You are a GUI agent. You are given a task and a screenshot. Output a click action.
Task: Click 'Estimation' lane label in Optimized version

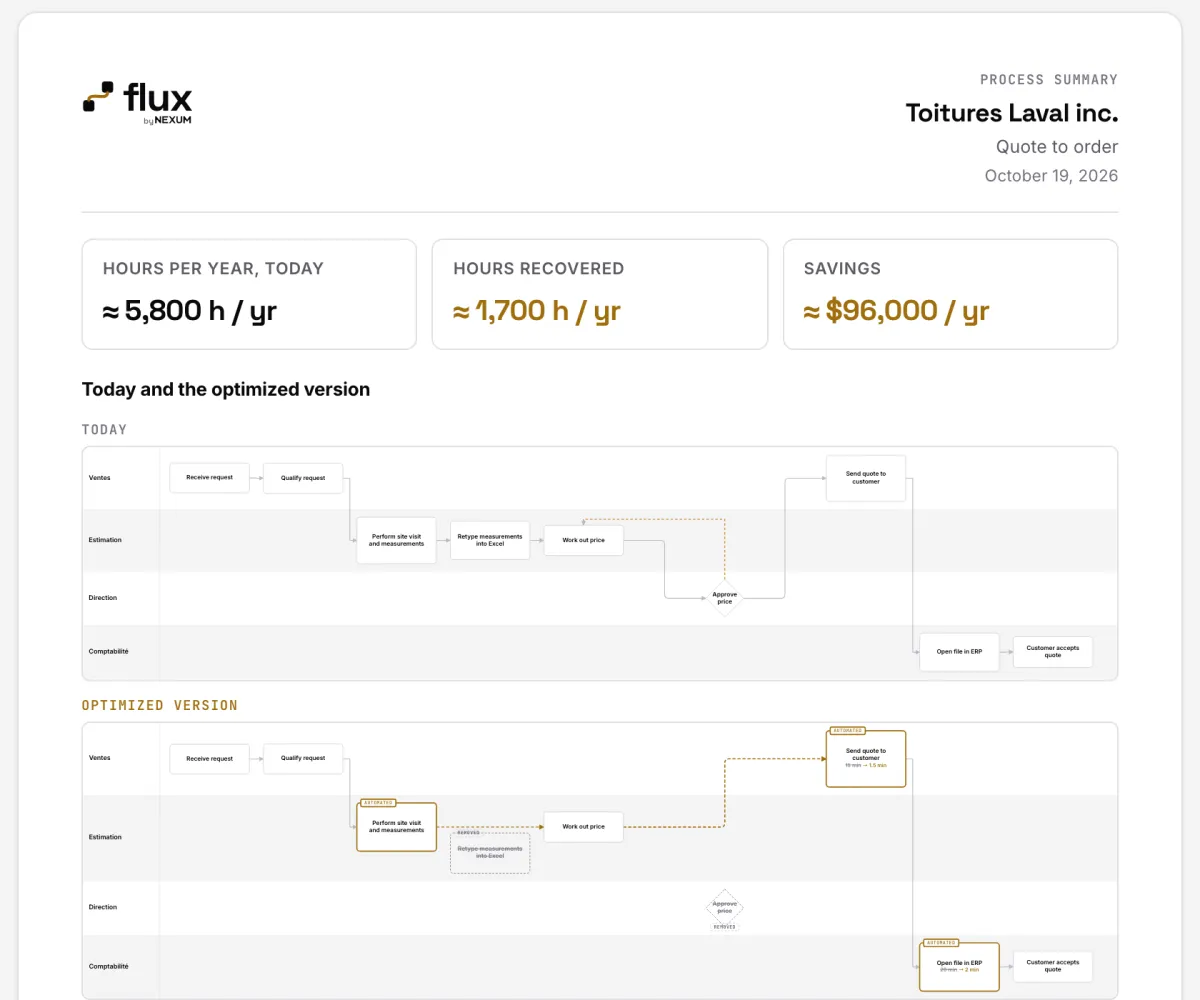105,837
